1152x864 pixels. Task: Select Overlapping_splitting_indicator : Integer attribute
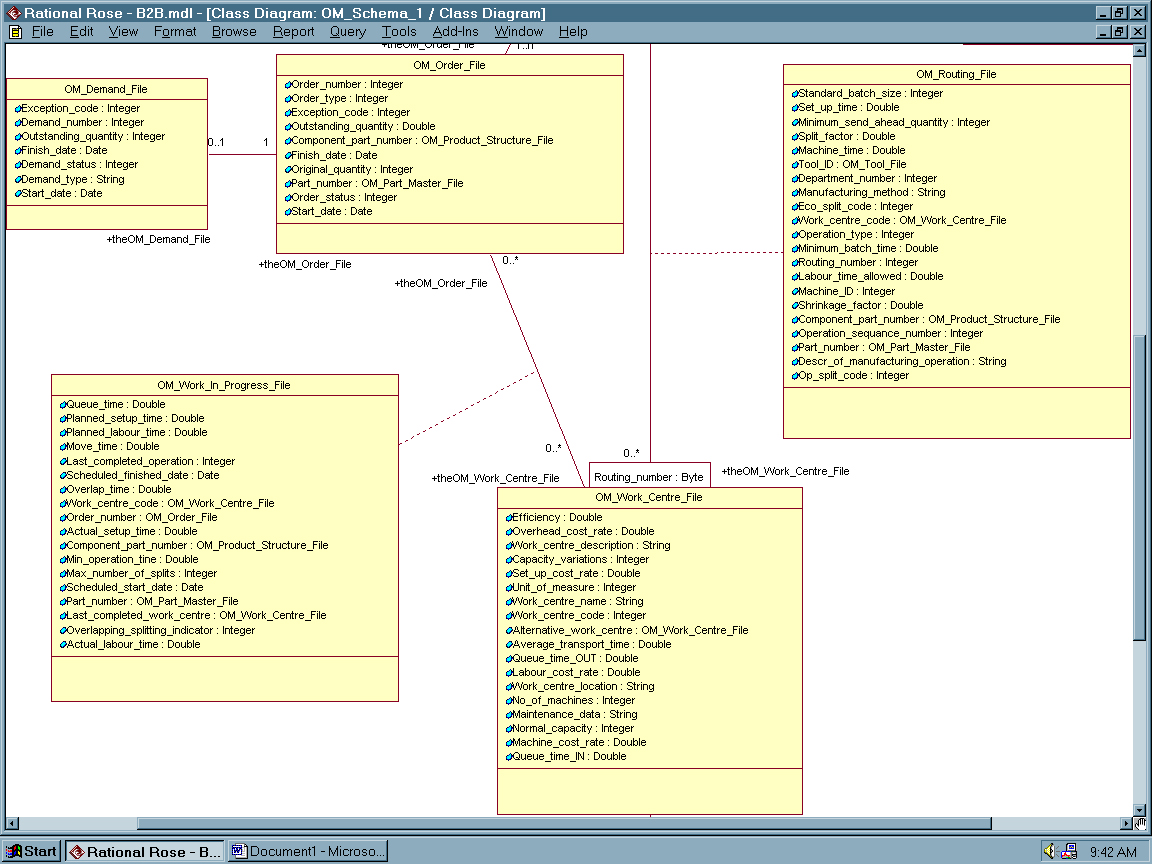157,630
